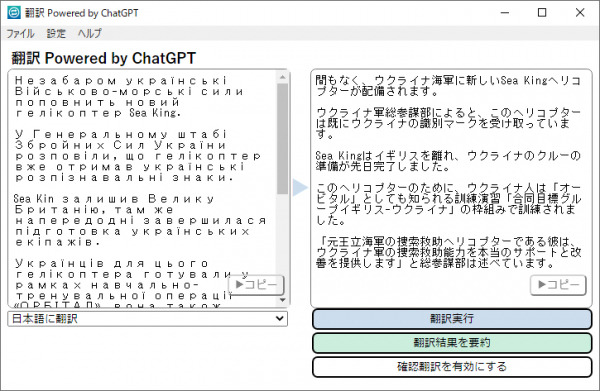Click scrollbar up arrow in source pane
This screenshot has height=391, width=600.
[283, 77]
